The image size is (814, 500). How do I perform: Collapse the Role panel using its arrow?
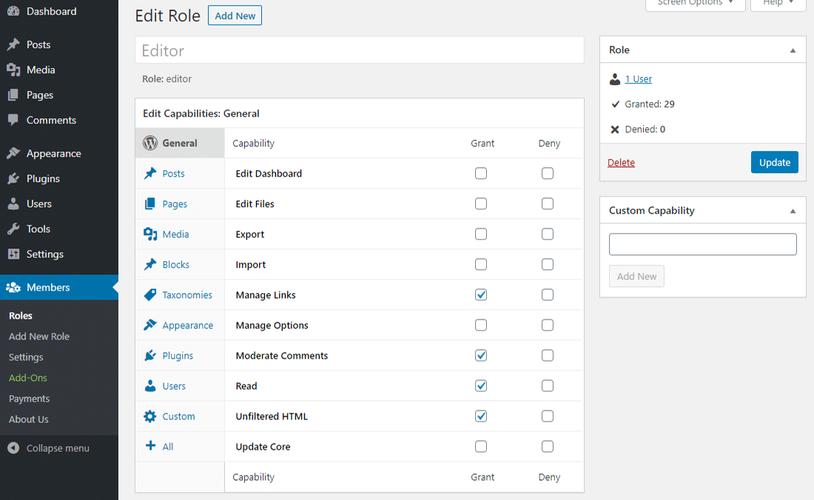pos(792,50)
